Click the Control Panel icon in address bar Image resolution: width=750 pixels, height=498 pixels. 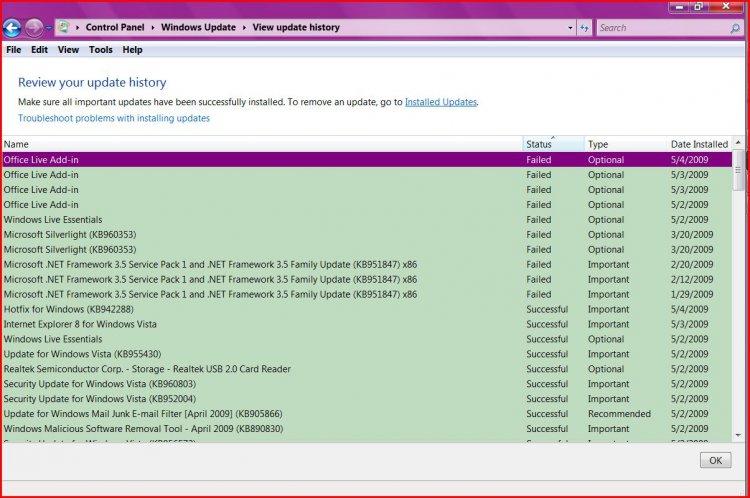pyautogui.click(x=63, y=27)
